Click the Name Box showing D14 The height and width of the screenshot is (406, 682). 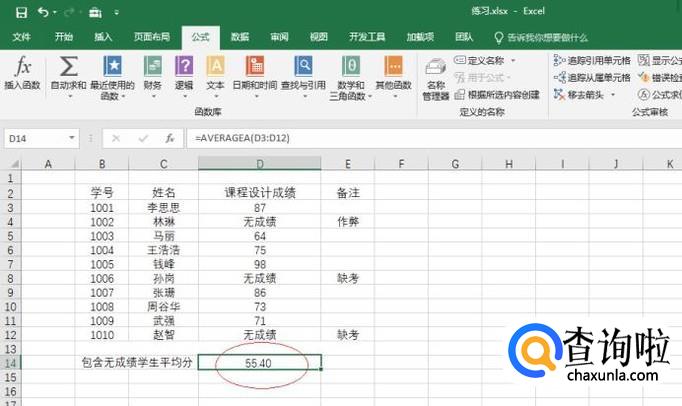37,138
